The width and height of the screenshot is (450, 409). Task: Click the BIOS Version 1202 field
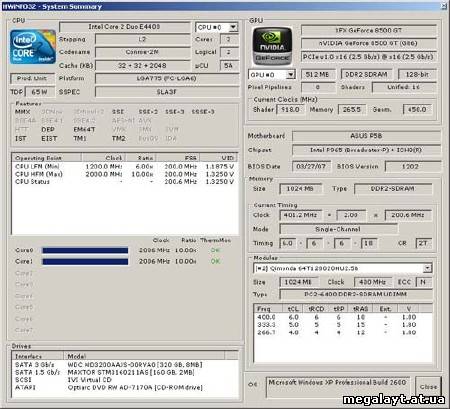coord(413,166)
